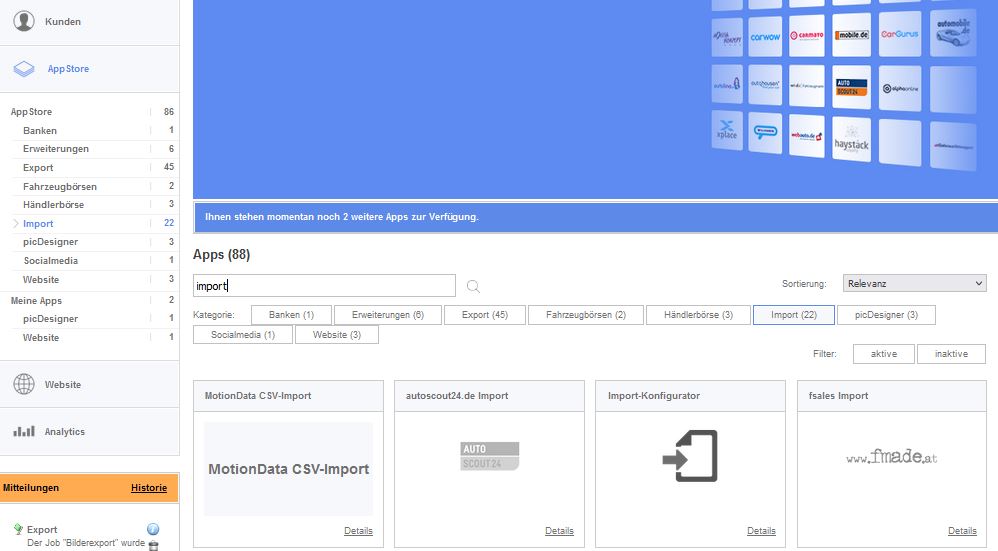
Task: Select the Socialmedia (1) category filter
Action: (242, 335)
